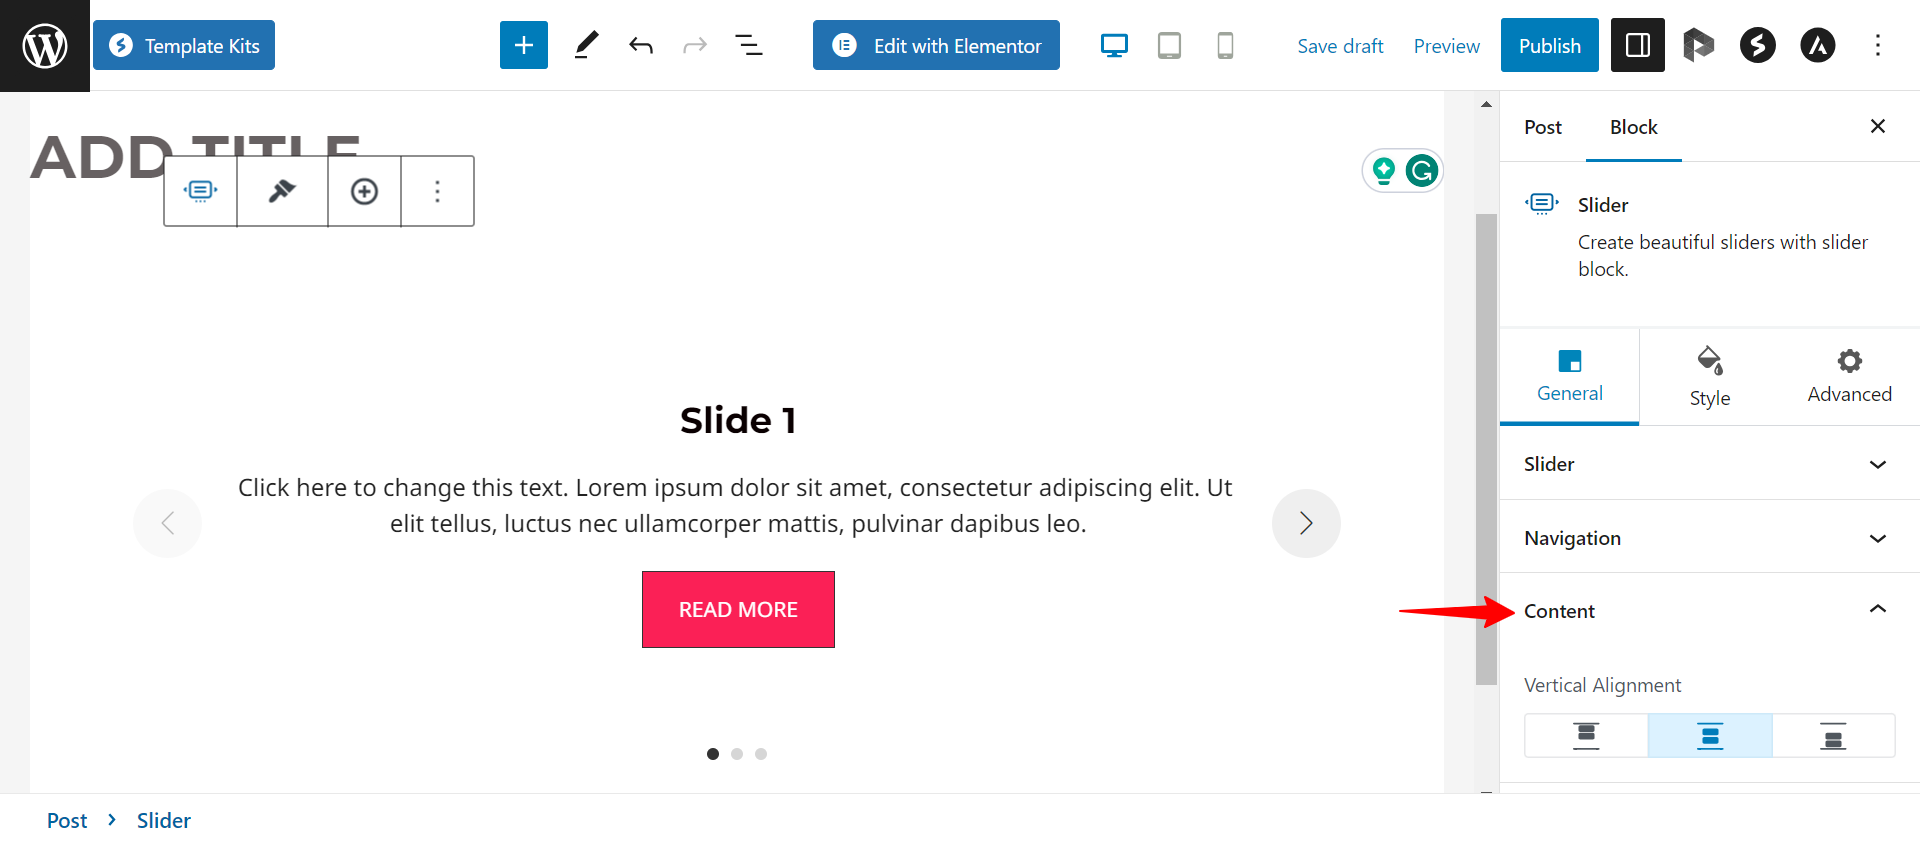The height and width of the screenshot is (845, 1920).
Task: Click the add slide plus icon in block toolbar
Action: click(364, 190)
